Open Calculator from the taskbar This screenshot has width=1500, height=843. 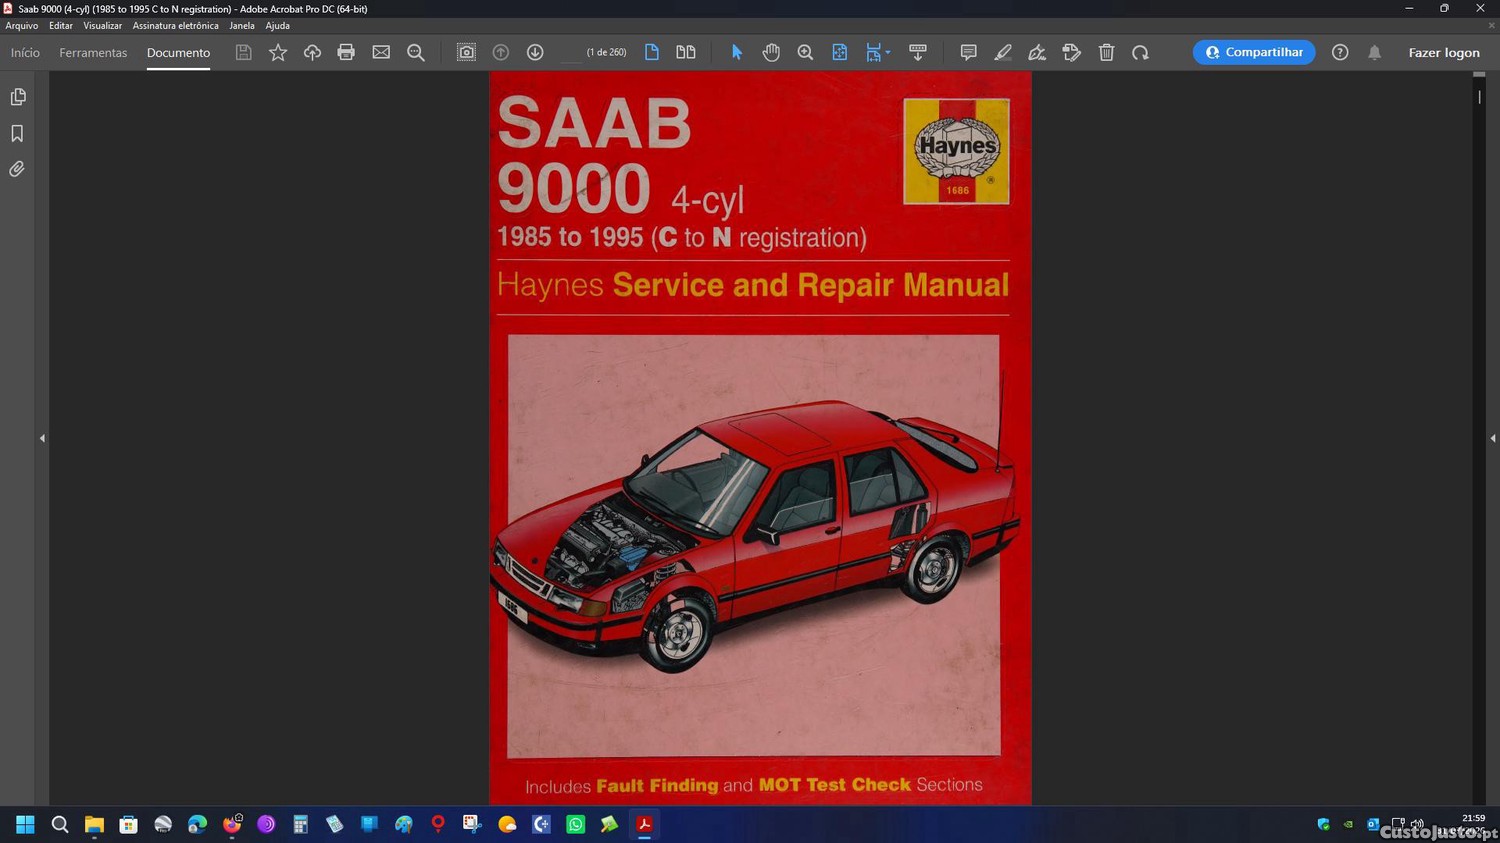coord(300,824)
